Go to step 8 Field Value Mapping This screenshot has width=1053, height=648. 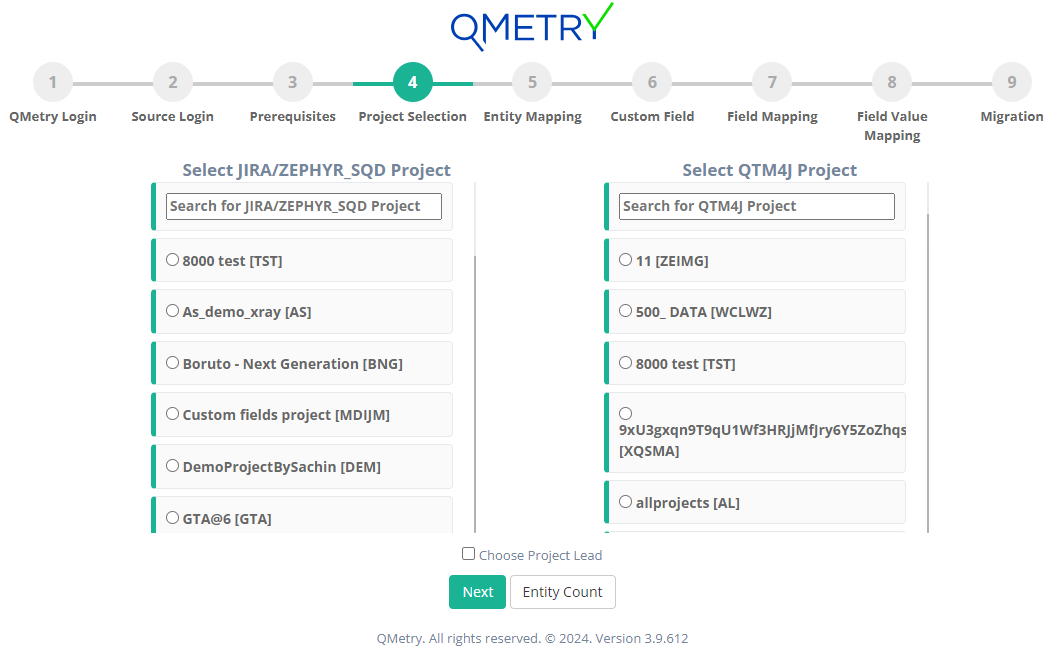coord(892,83)
